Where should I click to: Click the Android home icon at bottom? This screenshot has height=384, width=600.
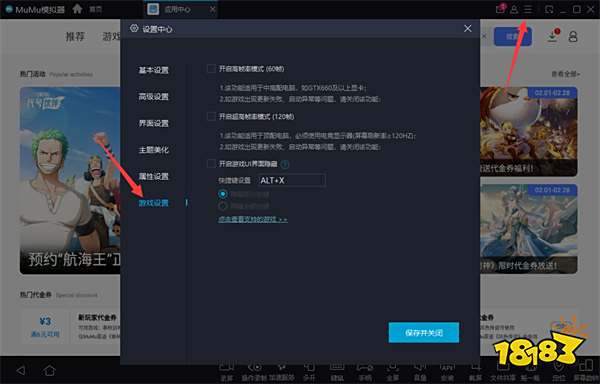pos(49,370)
